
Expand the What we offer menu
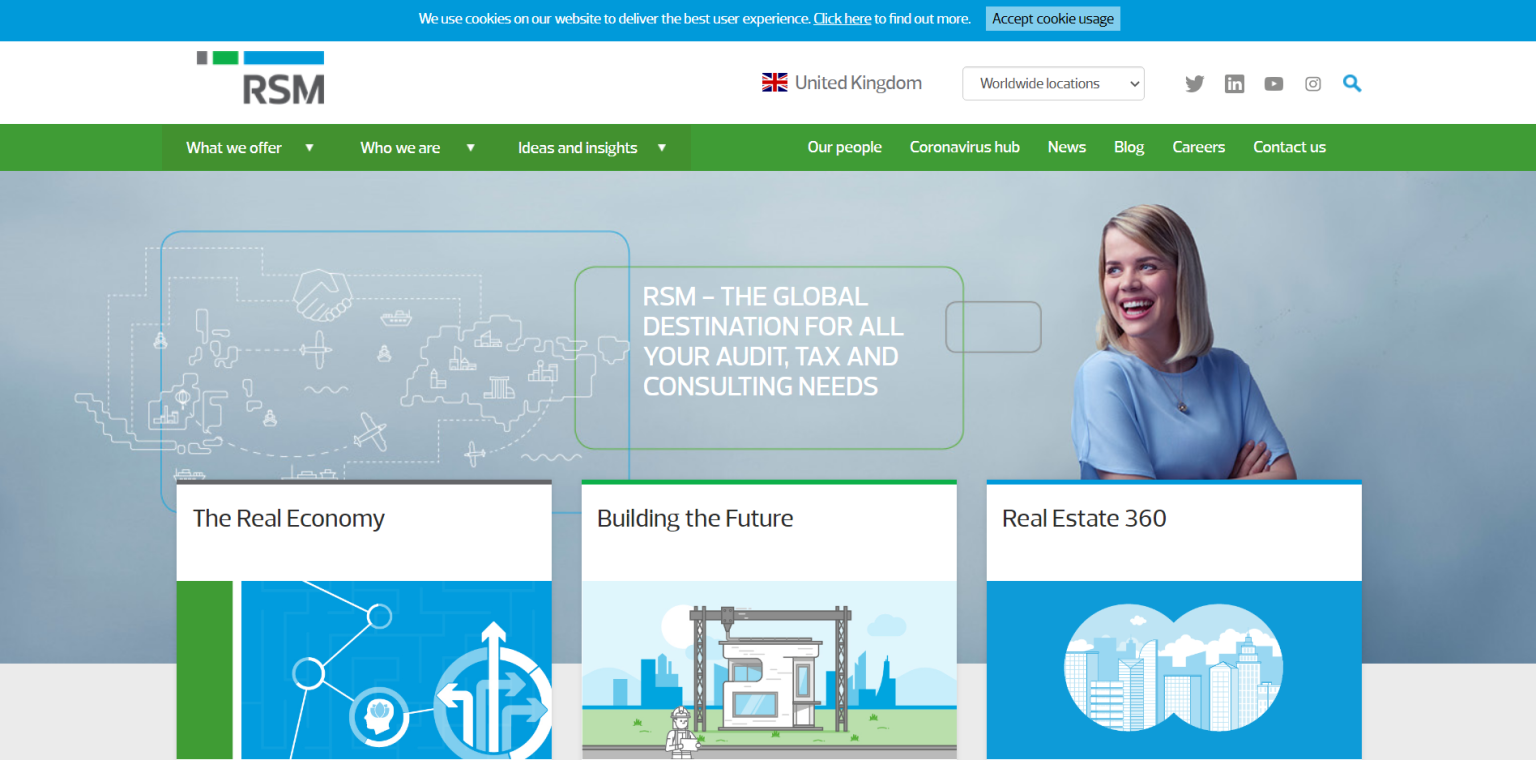(x=249, y=148)
